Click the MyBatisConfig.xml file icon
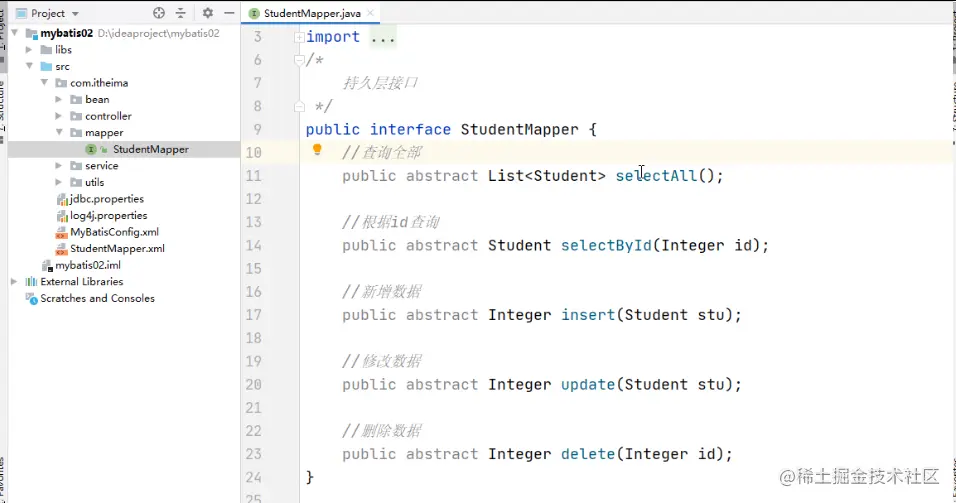The image size is (956, 503). pyautogui.click(x=61, y=232)
